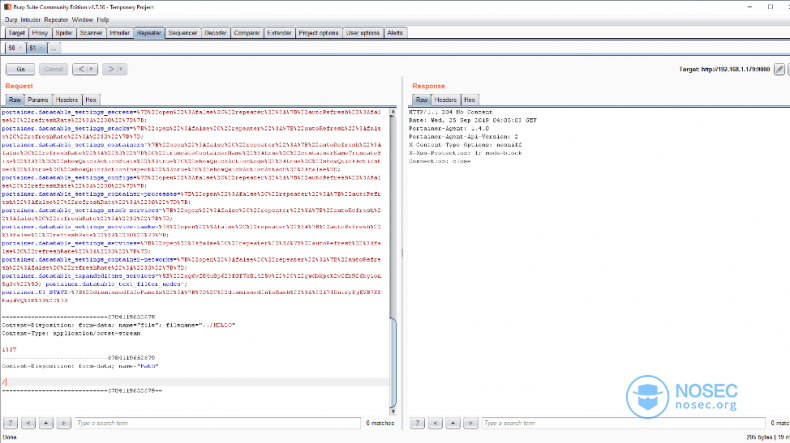Show the Response Hex view
The width and height of the screenshot is (790, 443).
click(470, 100)
